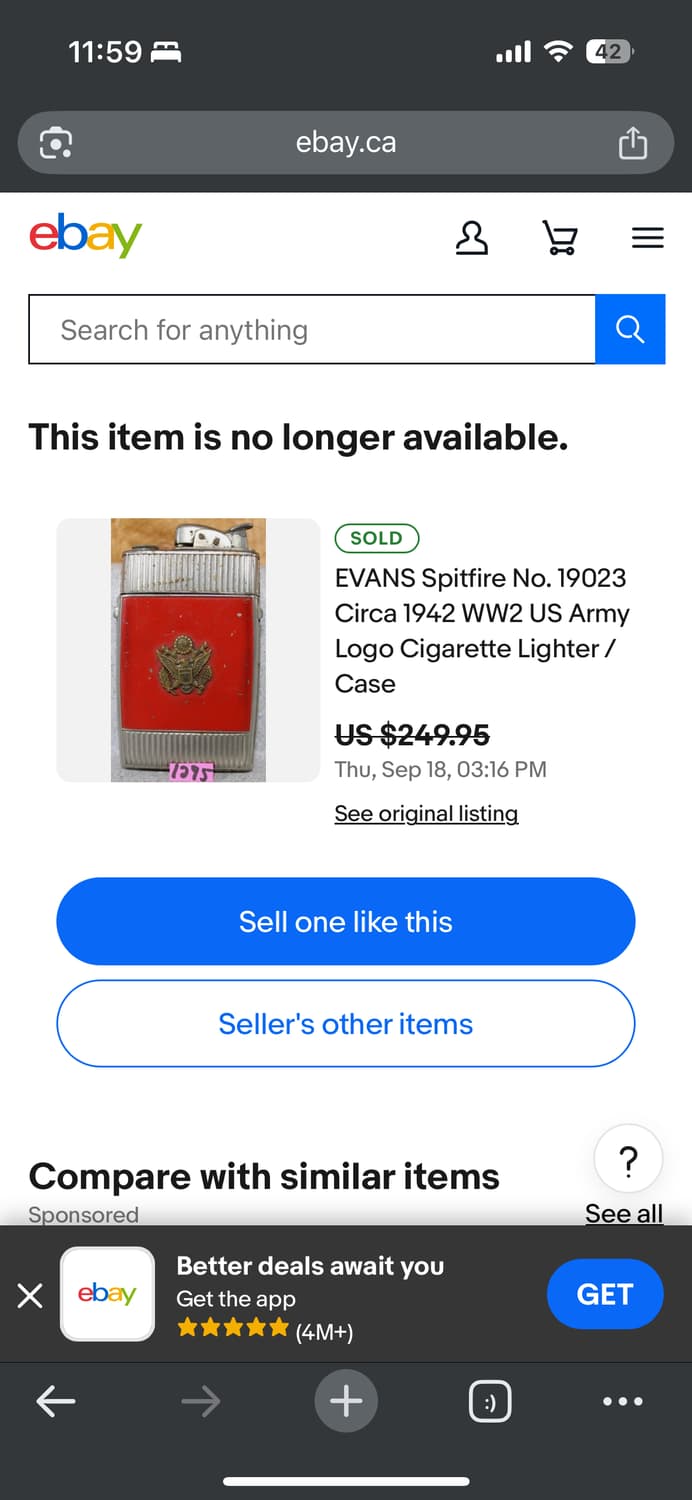Expand See all similar items
The height and width of the screenshot is (1500, 692).
pyautogui.click(x=624, y=1213)
